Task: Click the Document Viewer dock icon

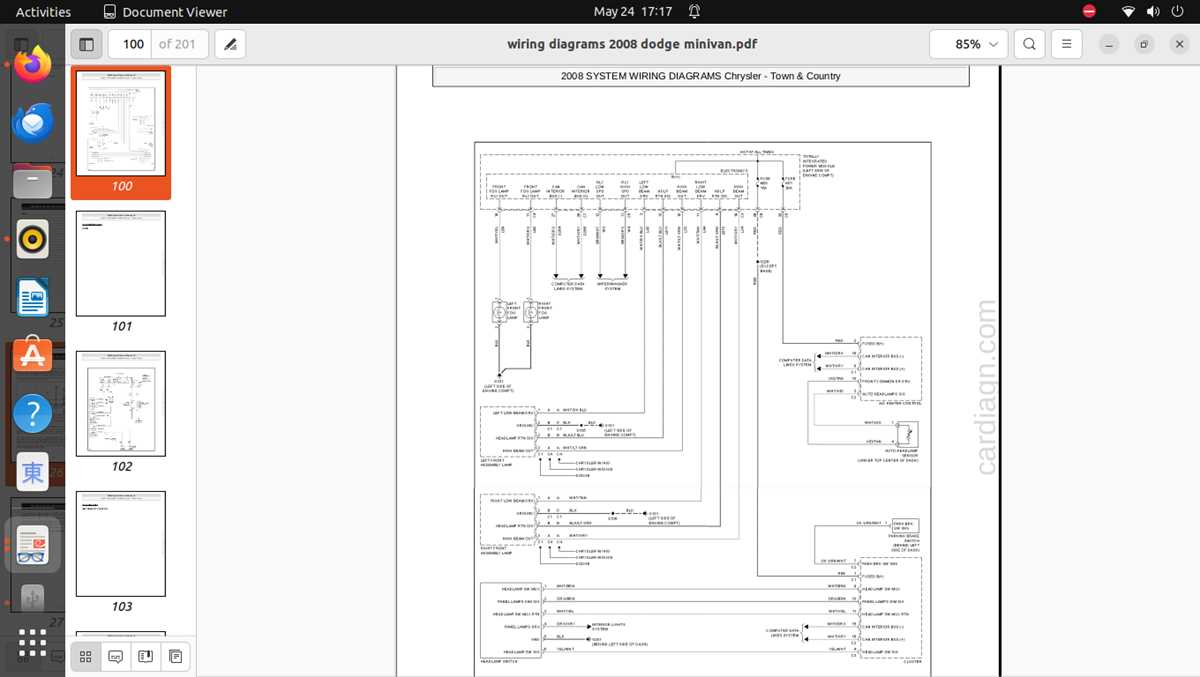Action: coord(32,545)
